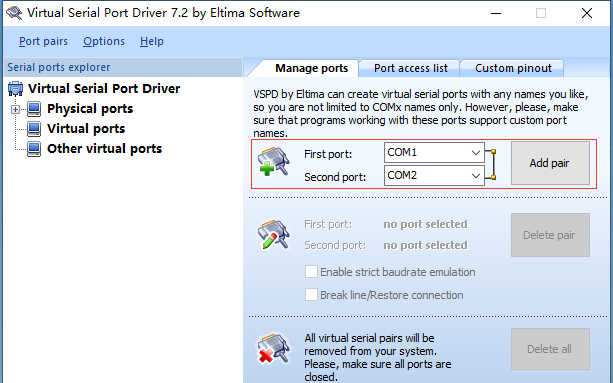This screenshot has height=383, width=613.
Task: Open the Port pairs menu
Action: (43, 41)
